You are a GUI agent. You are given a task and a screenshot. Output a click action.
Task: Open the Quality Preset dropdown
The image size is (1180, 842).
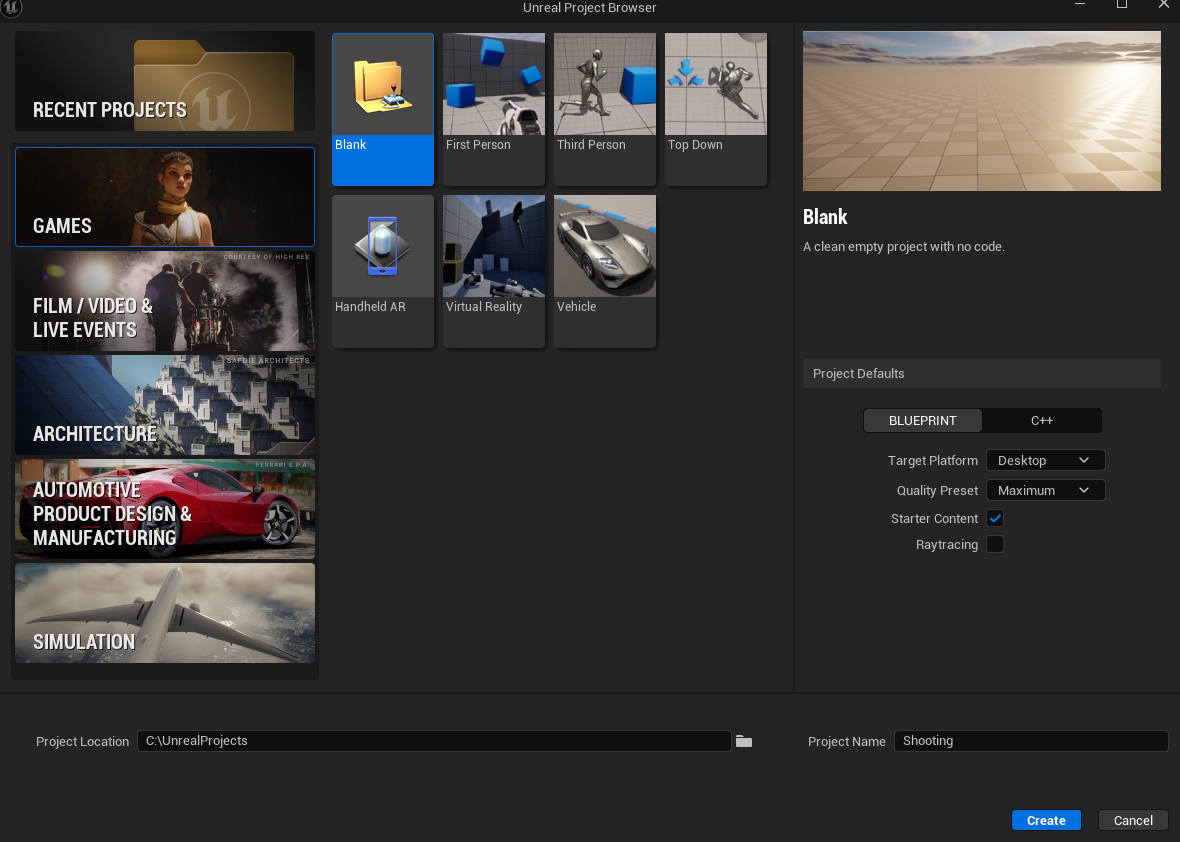pyautogui.click(x=1045, y=491)
